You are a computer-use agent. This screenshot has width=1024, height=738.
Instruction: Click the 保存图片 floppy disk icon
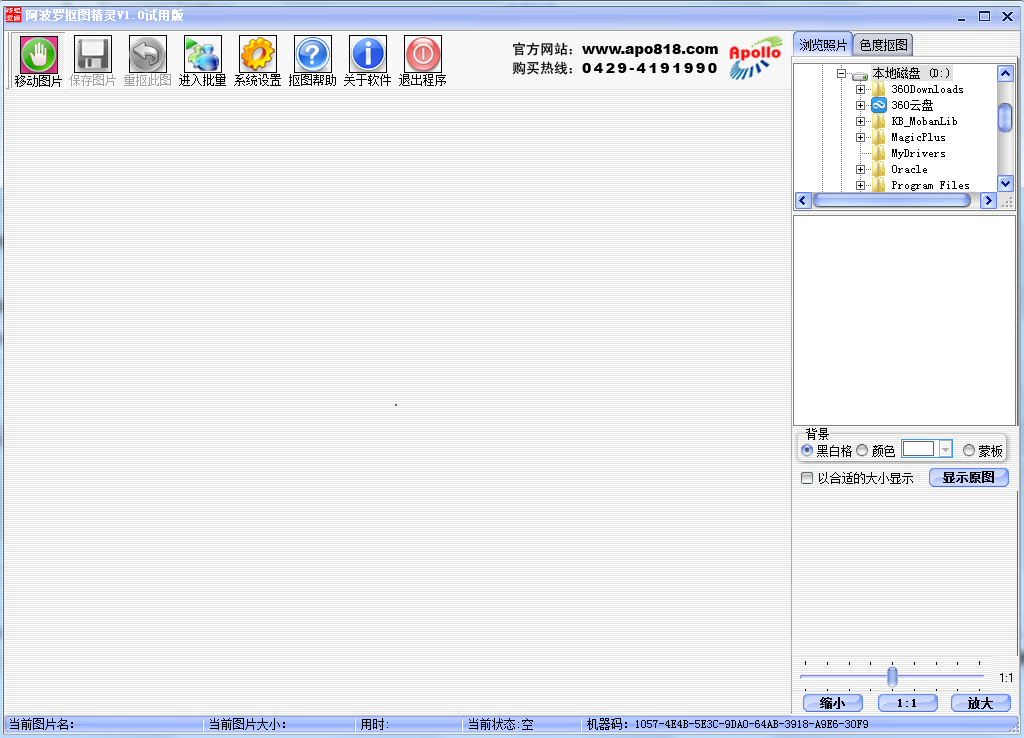(x=93, y=54)
